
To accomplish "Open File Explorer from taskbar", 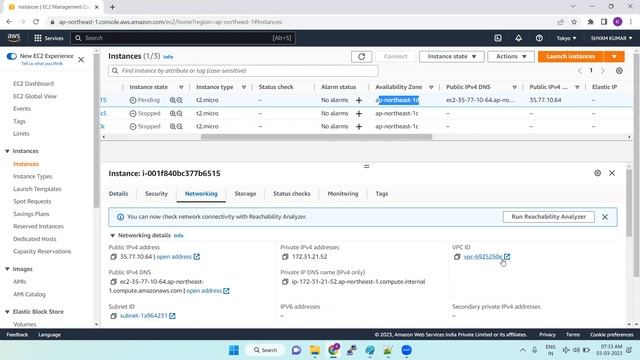I will (315, 350).
